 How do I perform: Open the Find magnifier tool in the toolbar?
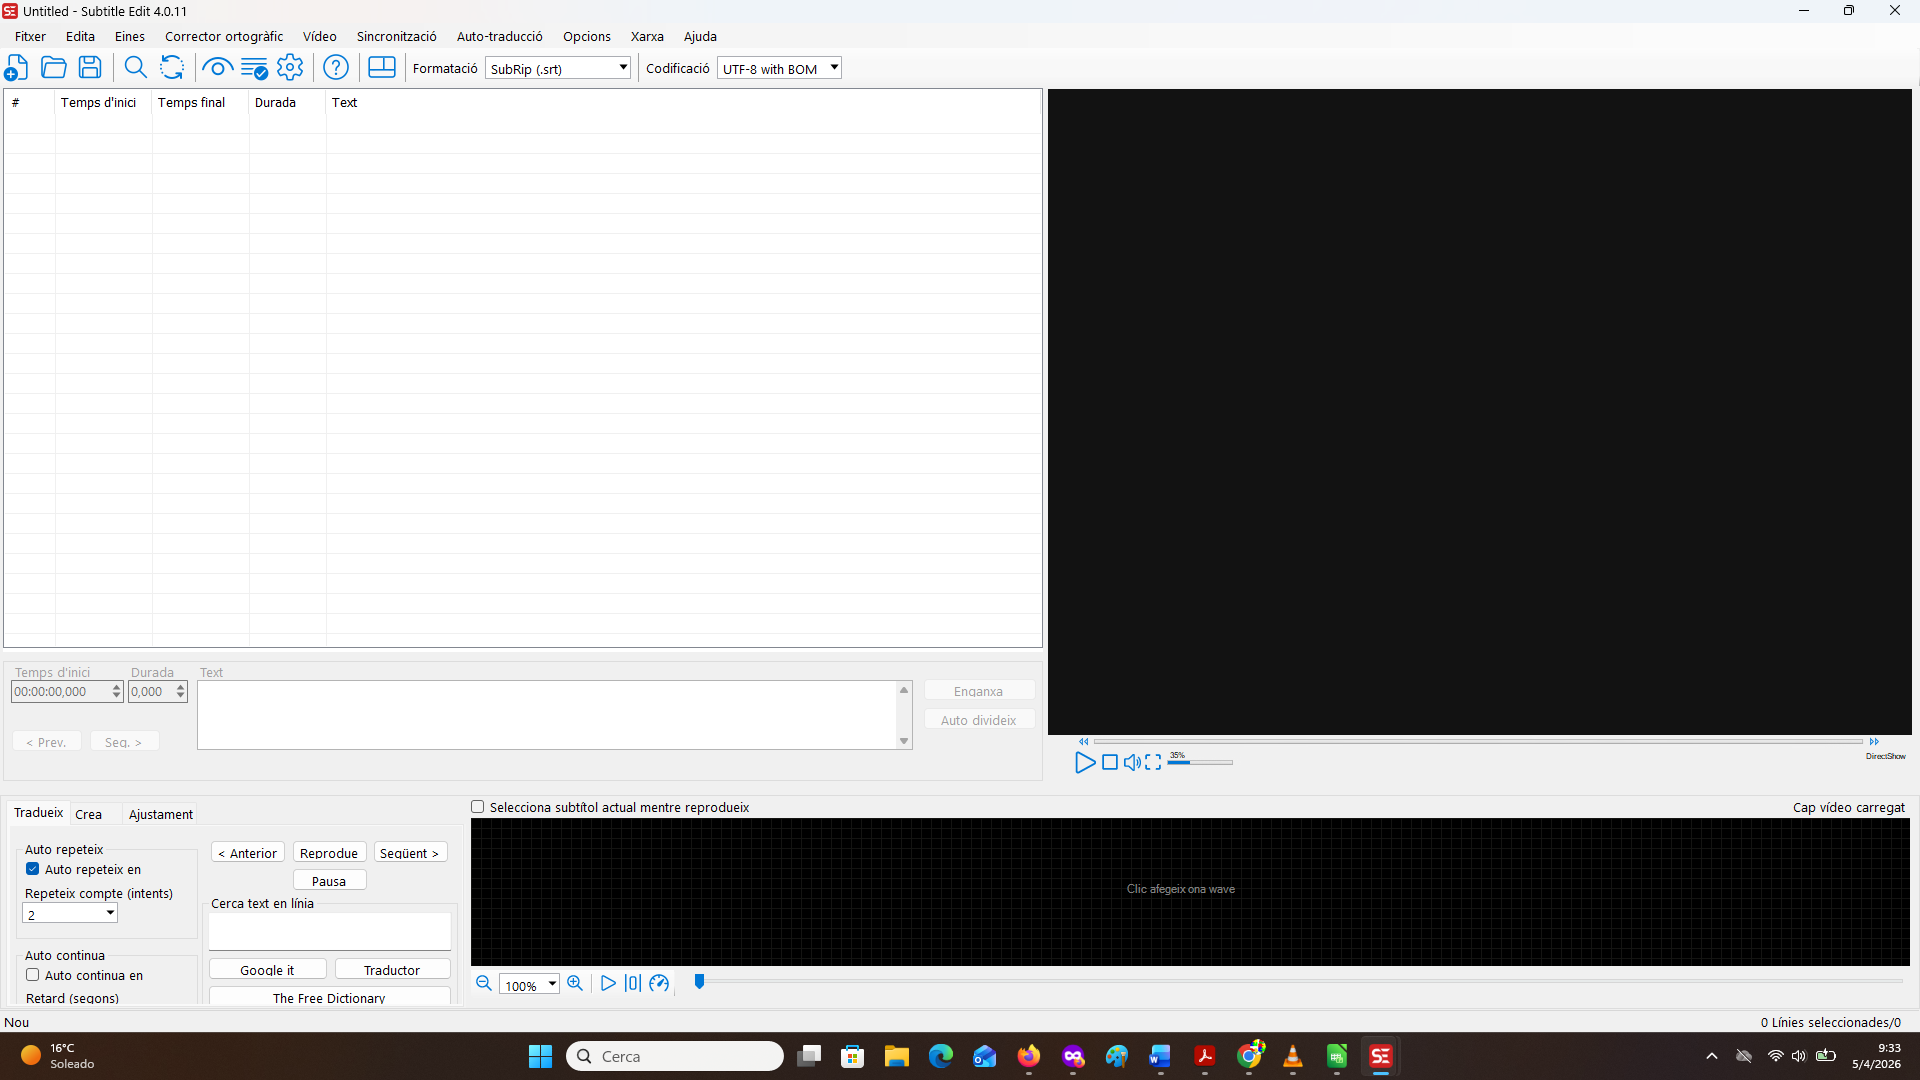click(x=135, y=68)
